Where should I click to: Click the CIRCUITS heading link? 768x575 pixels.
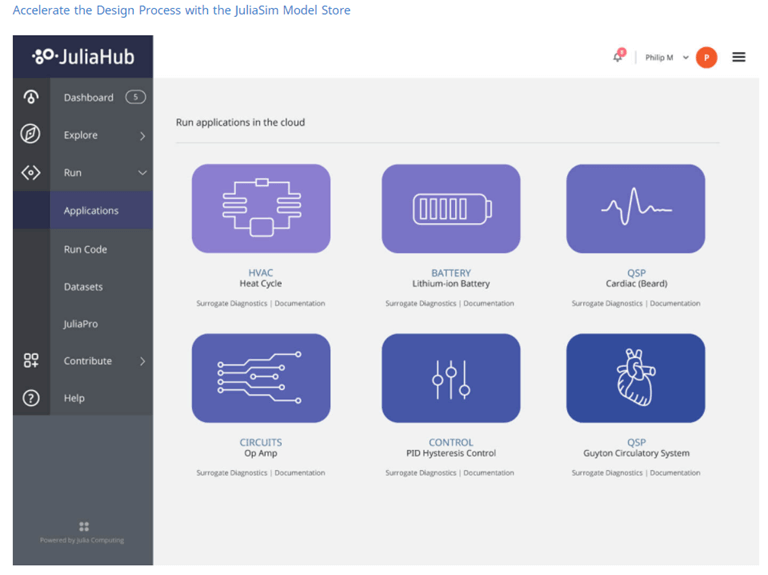click(x=261, y=442)
